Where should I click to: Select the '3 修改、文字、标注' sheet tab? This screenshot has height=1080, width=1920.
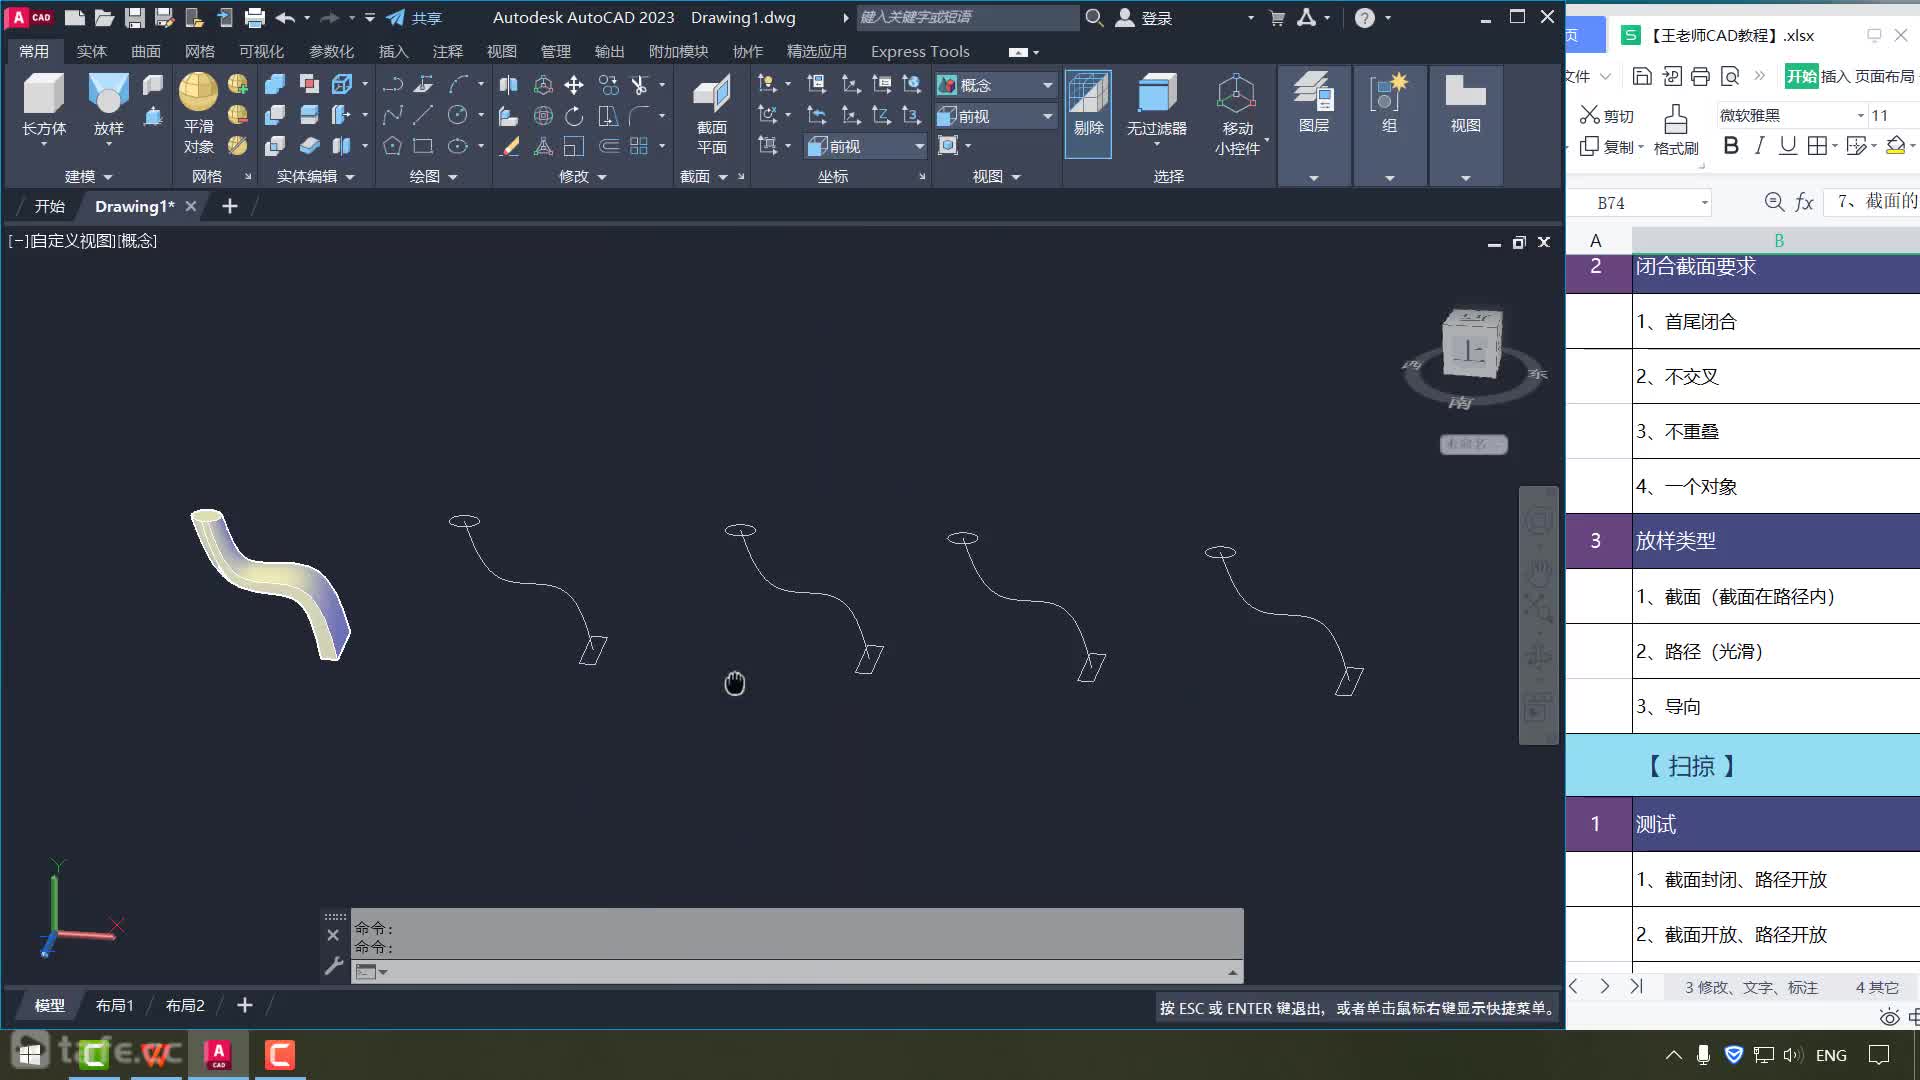1751,987
